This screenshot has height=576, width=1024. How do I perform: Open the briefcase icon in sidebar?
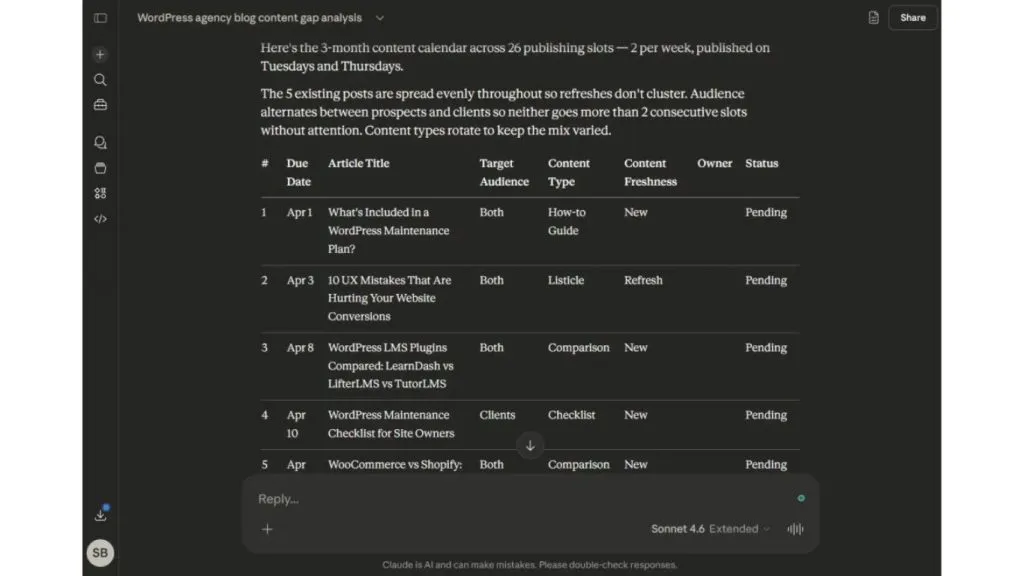coord(100,104)
